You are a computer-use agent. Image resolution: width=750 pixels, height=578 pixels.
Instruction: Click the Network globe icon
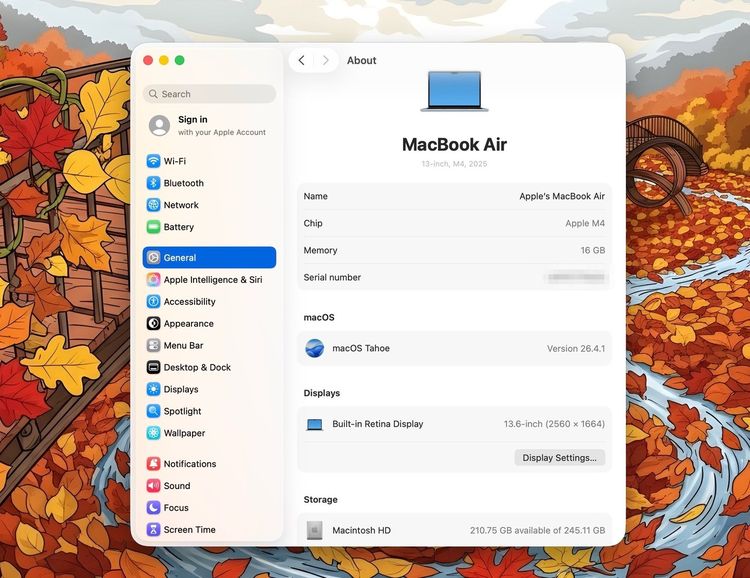pos(153,205)
